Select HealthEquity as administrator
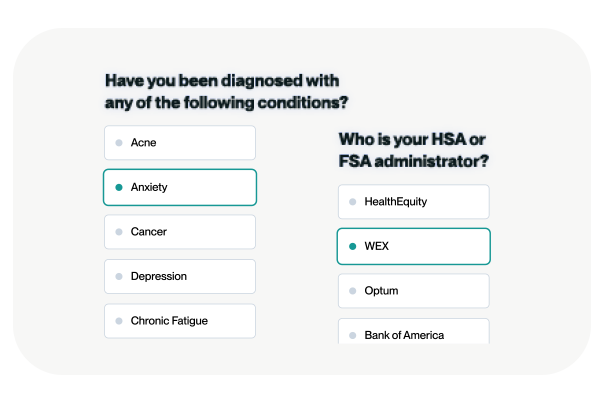 click(x=395, y=202)
